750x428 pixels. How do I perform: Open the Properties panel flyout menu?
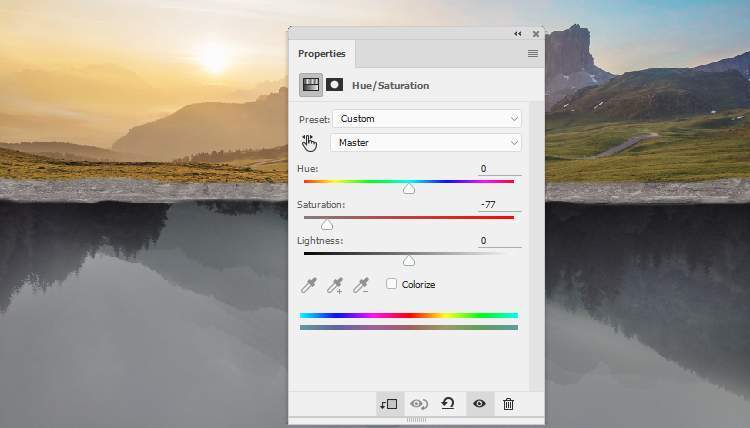[533, 54]
